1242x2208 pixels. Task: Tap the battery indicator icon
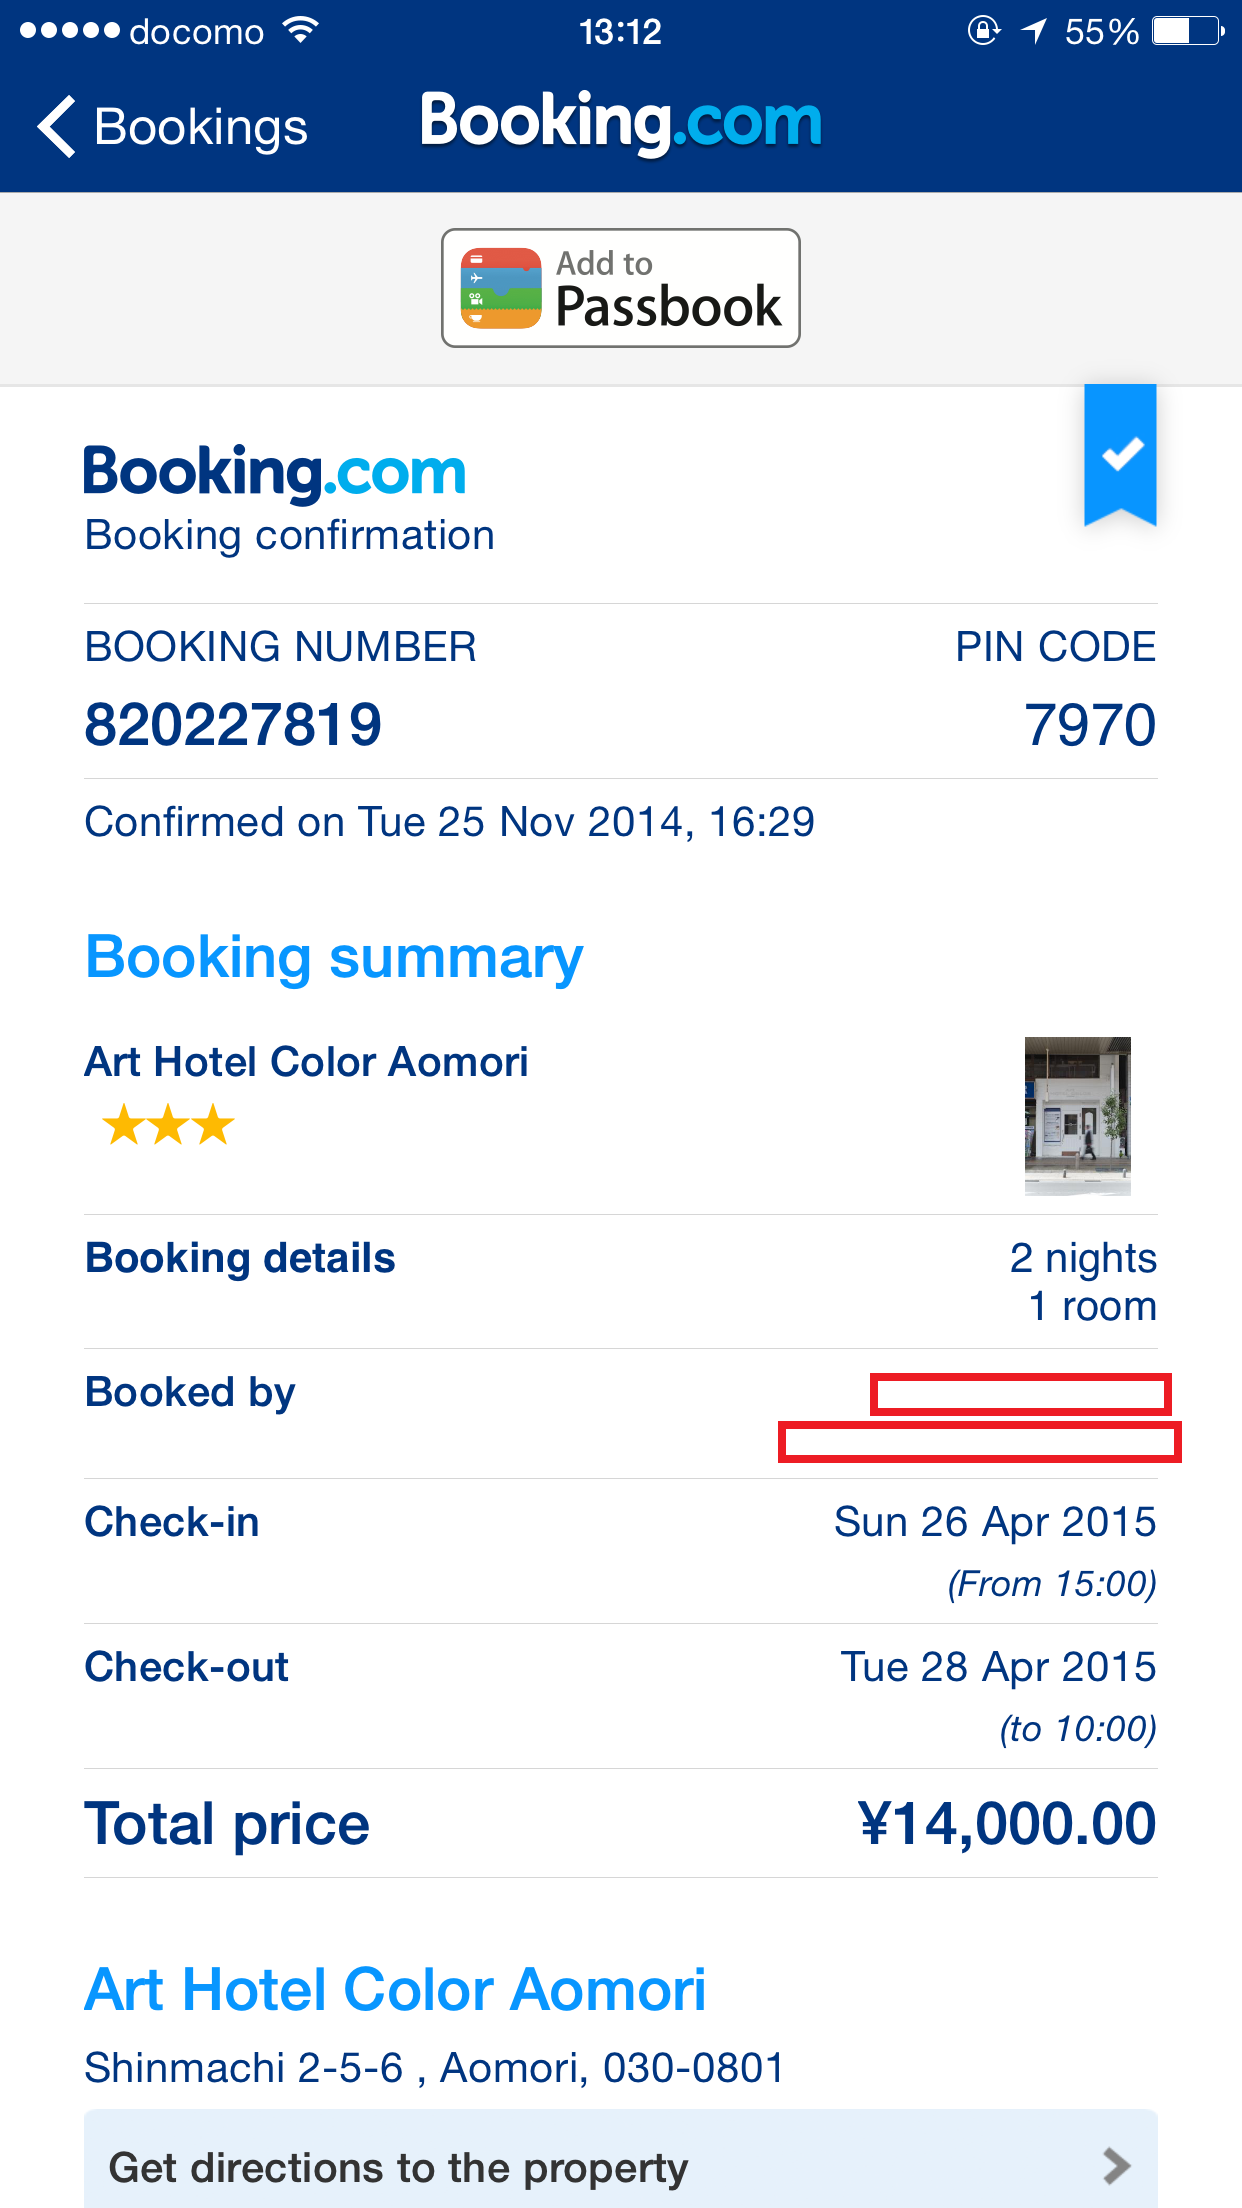click(x=1186, y=31)
